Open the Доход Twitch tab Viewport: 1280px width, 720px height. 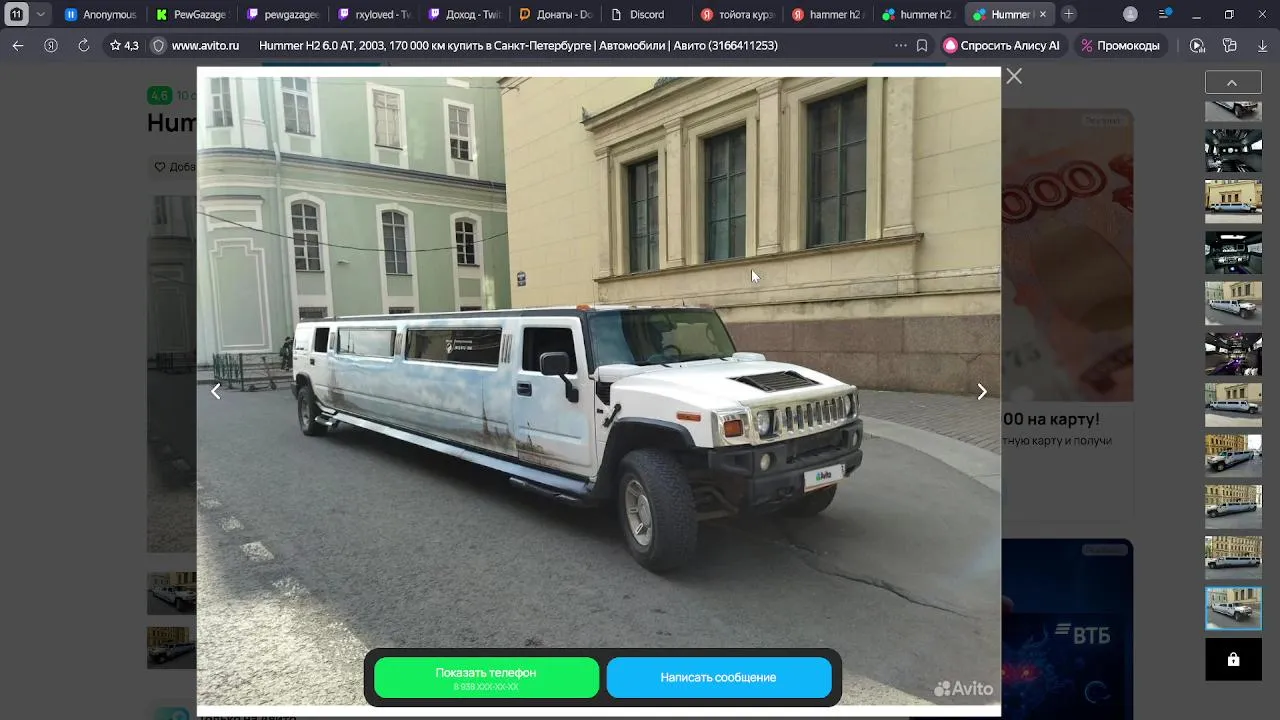pyautogui.click(x=464, y=15)
